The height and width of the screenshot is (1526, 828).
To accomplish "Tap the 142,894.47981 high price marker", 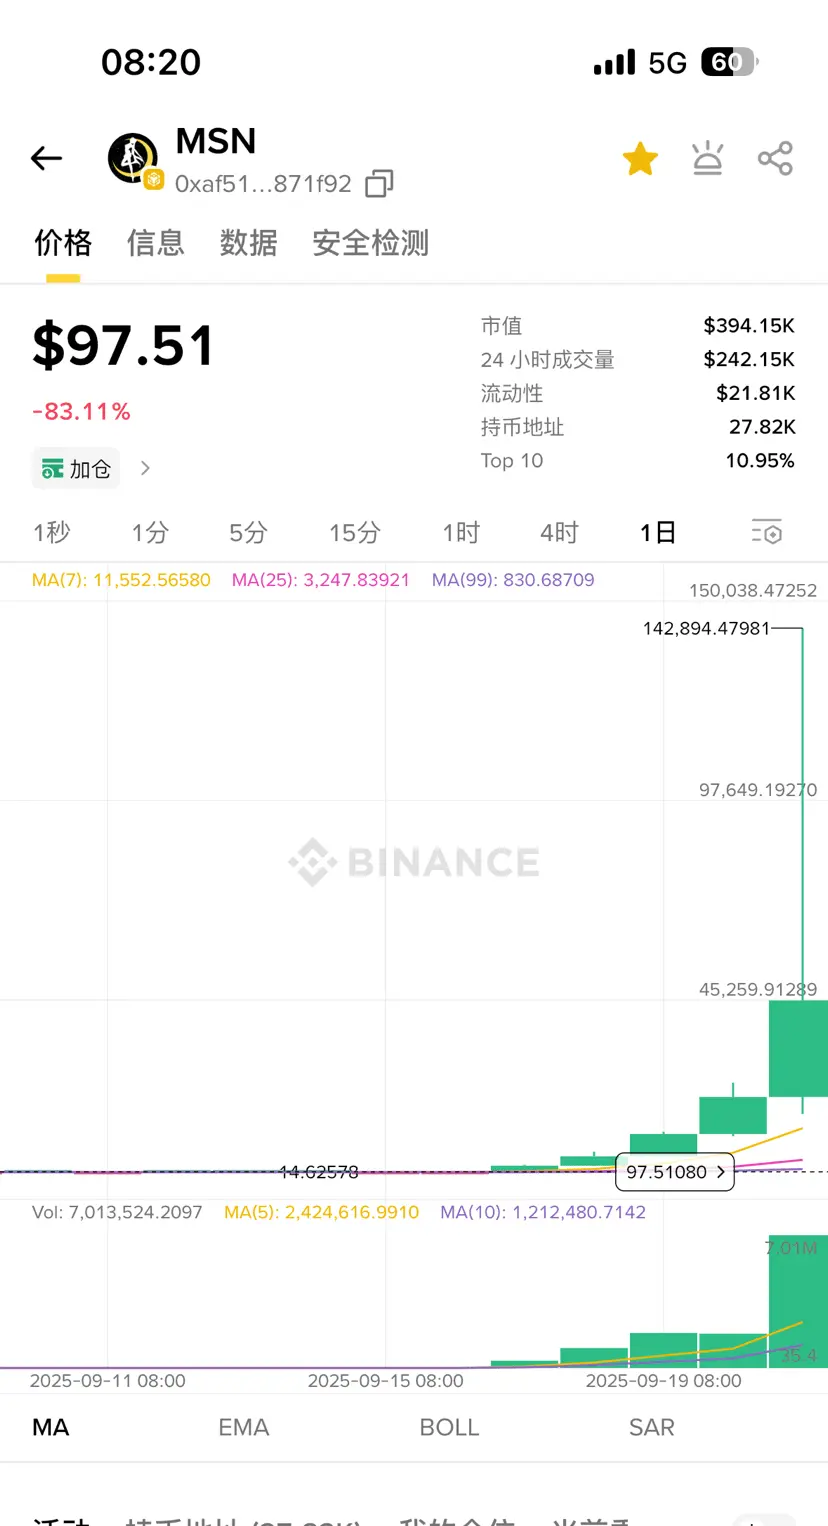I will pyautogui.click(x=708, y=628).
